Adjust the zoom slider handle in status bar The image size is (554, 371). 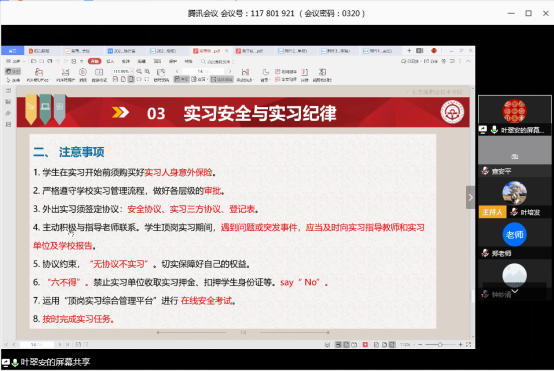(x=440, y=344)
